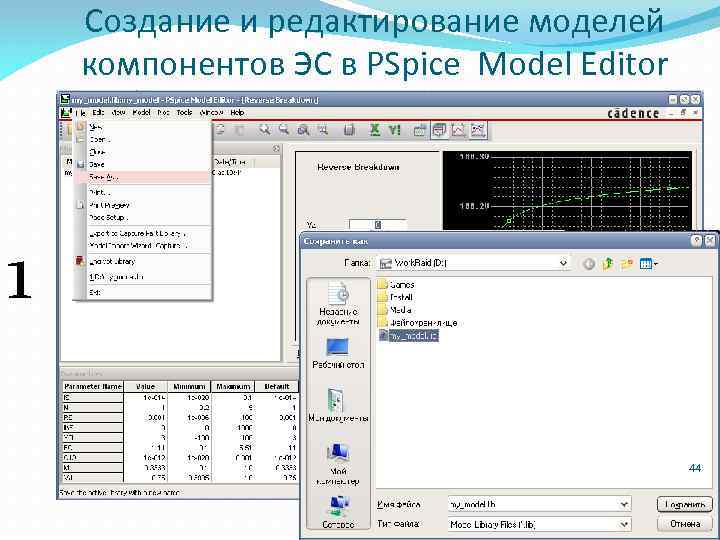Image resolution: width=720 pixels, height=540 pixels.
Task: Choose Export to Capture Part Library
Action: pyautogui.click(x=143, y=234)
